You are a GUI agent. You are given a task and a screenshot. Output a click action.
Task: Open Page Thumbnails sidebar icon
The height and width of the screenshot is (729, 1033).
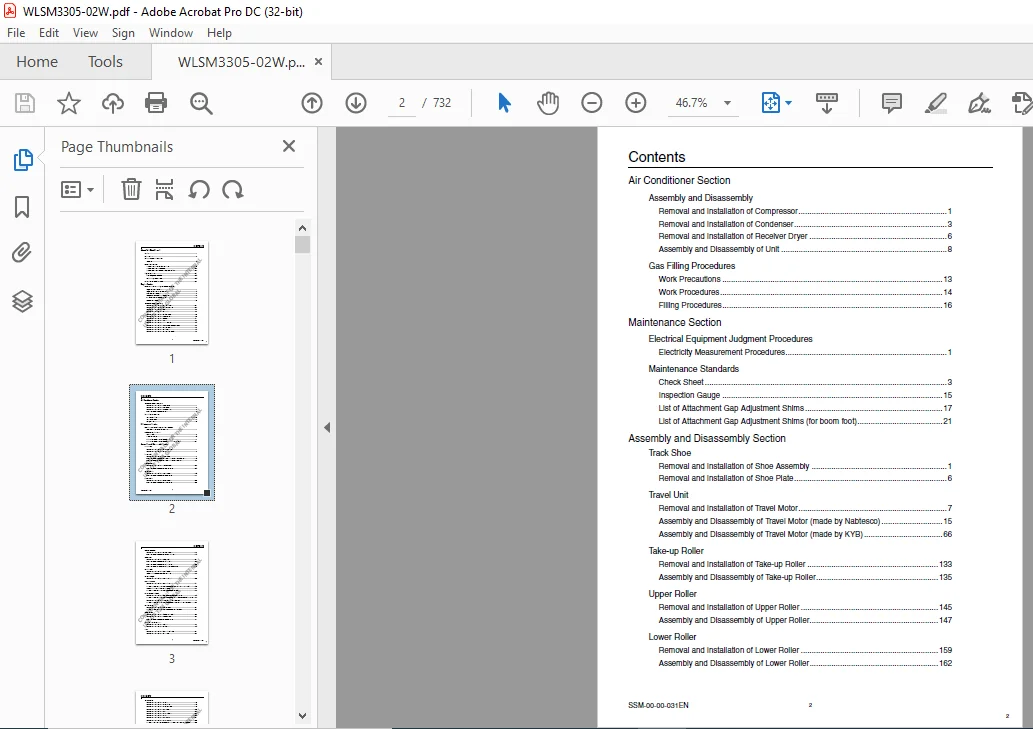click(23, 160)
